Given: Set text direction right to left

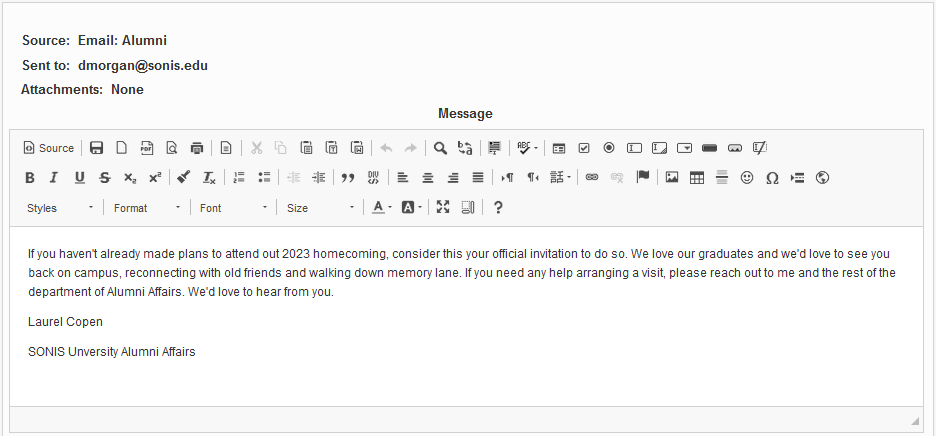Looking at the screenshot, I should coord(532,177).
